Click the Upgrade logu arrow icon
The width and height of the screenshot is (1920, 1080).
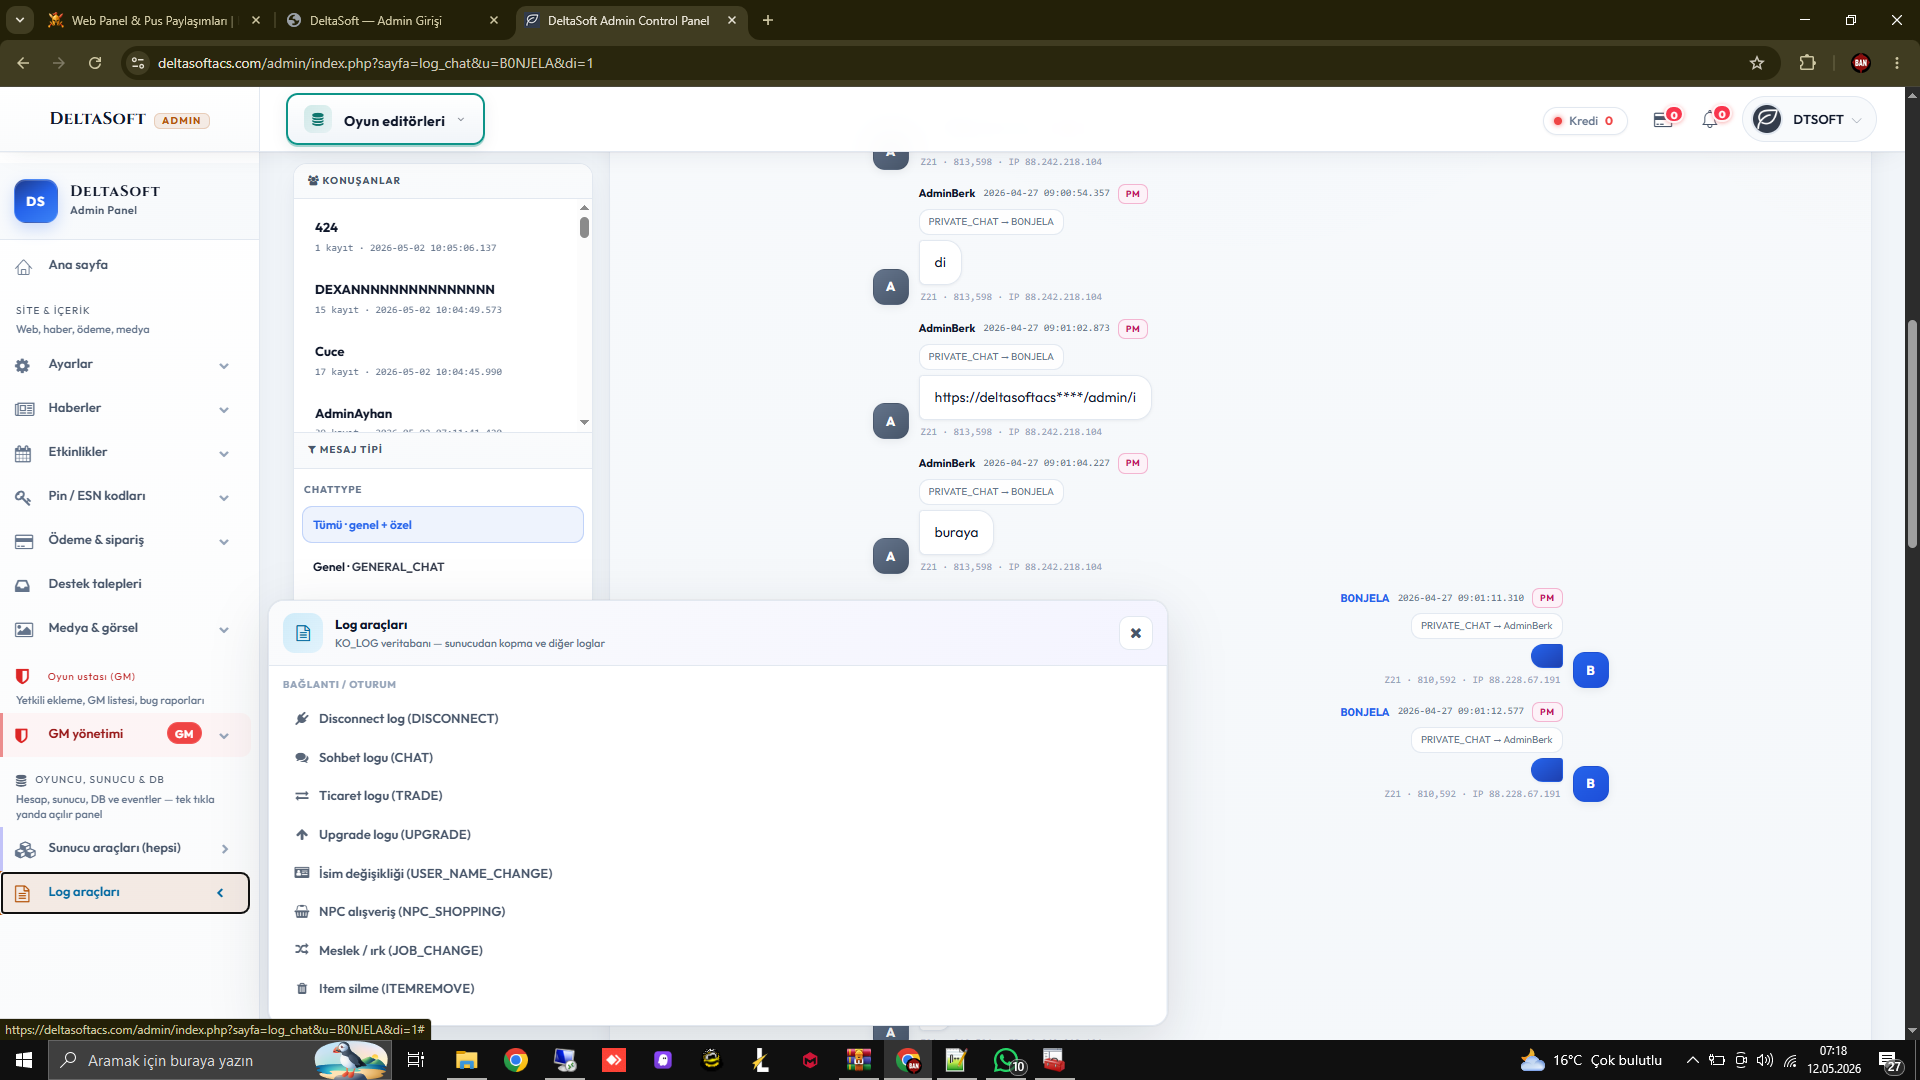pos(302,834)
